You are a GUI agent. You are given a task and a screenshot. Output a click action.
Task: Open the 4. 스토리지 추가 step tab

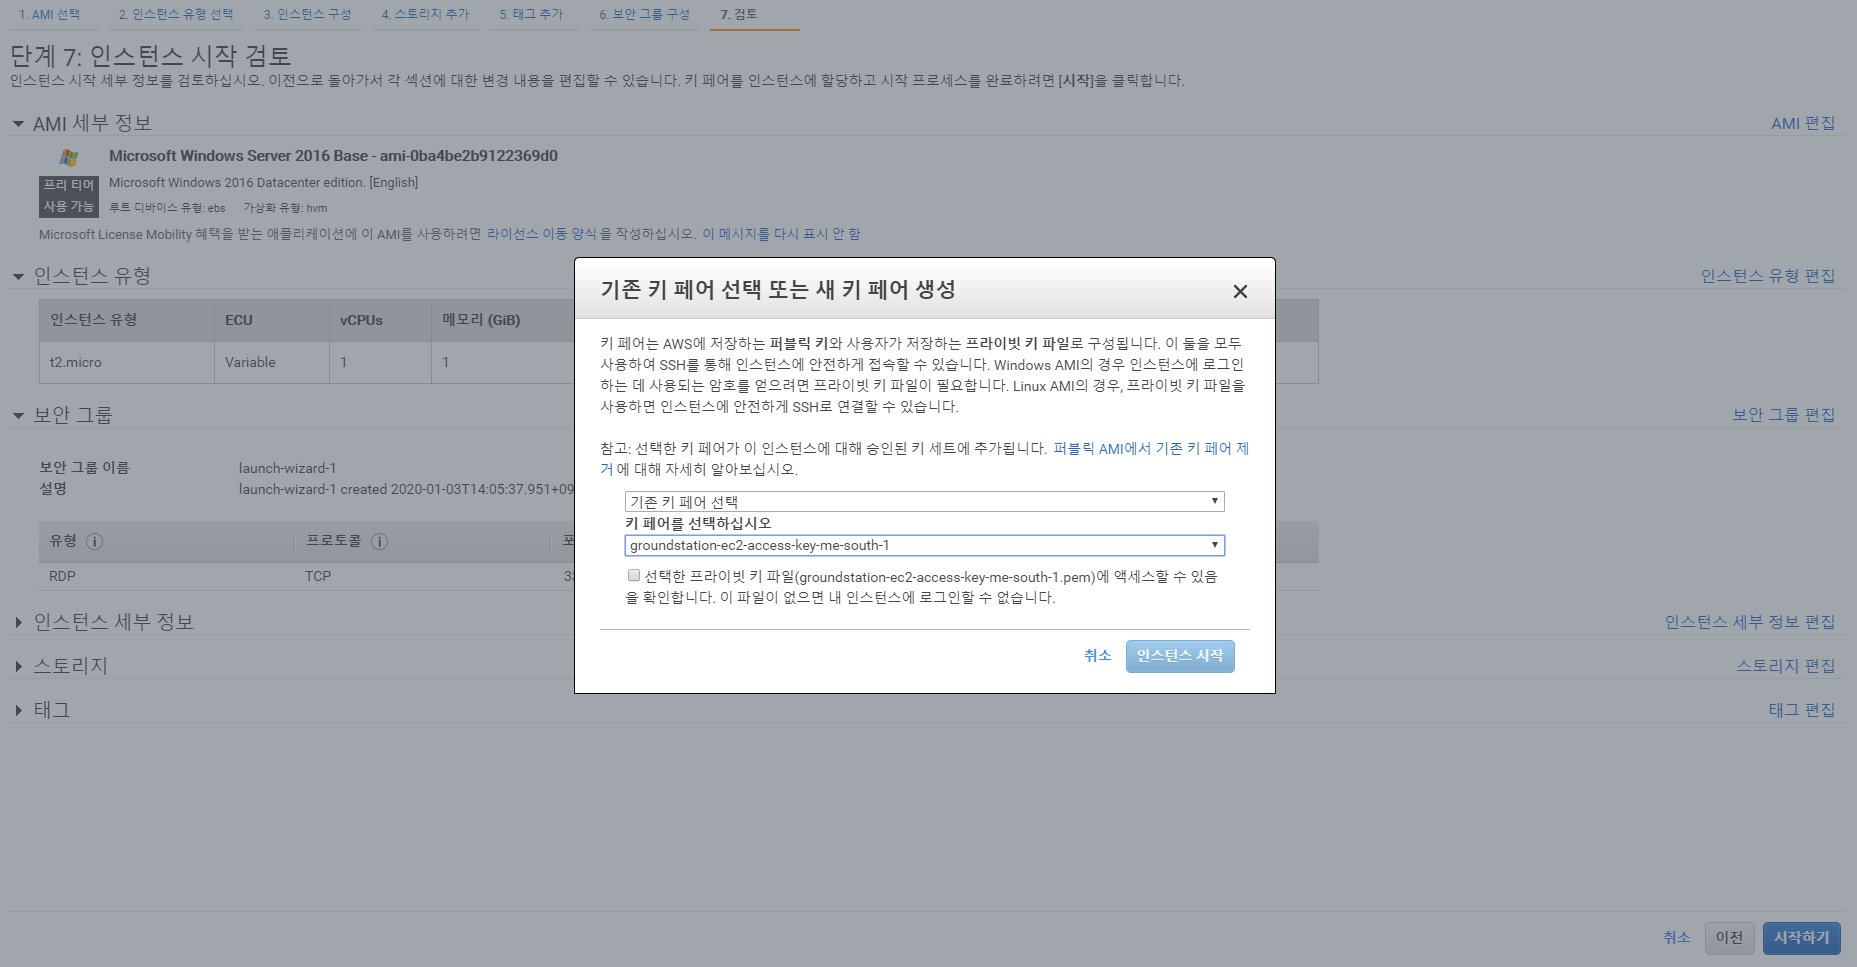[x=425, y=14]
